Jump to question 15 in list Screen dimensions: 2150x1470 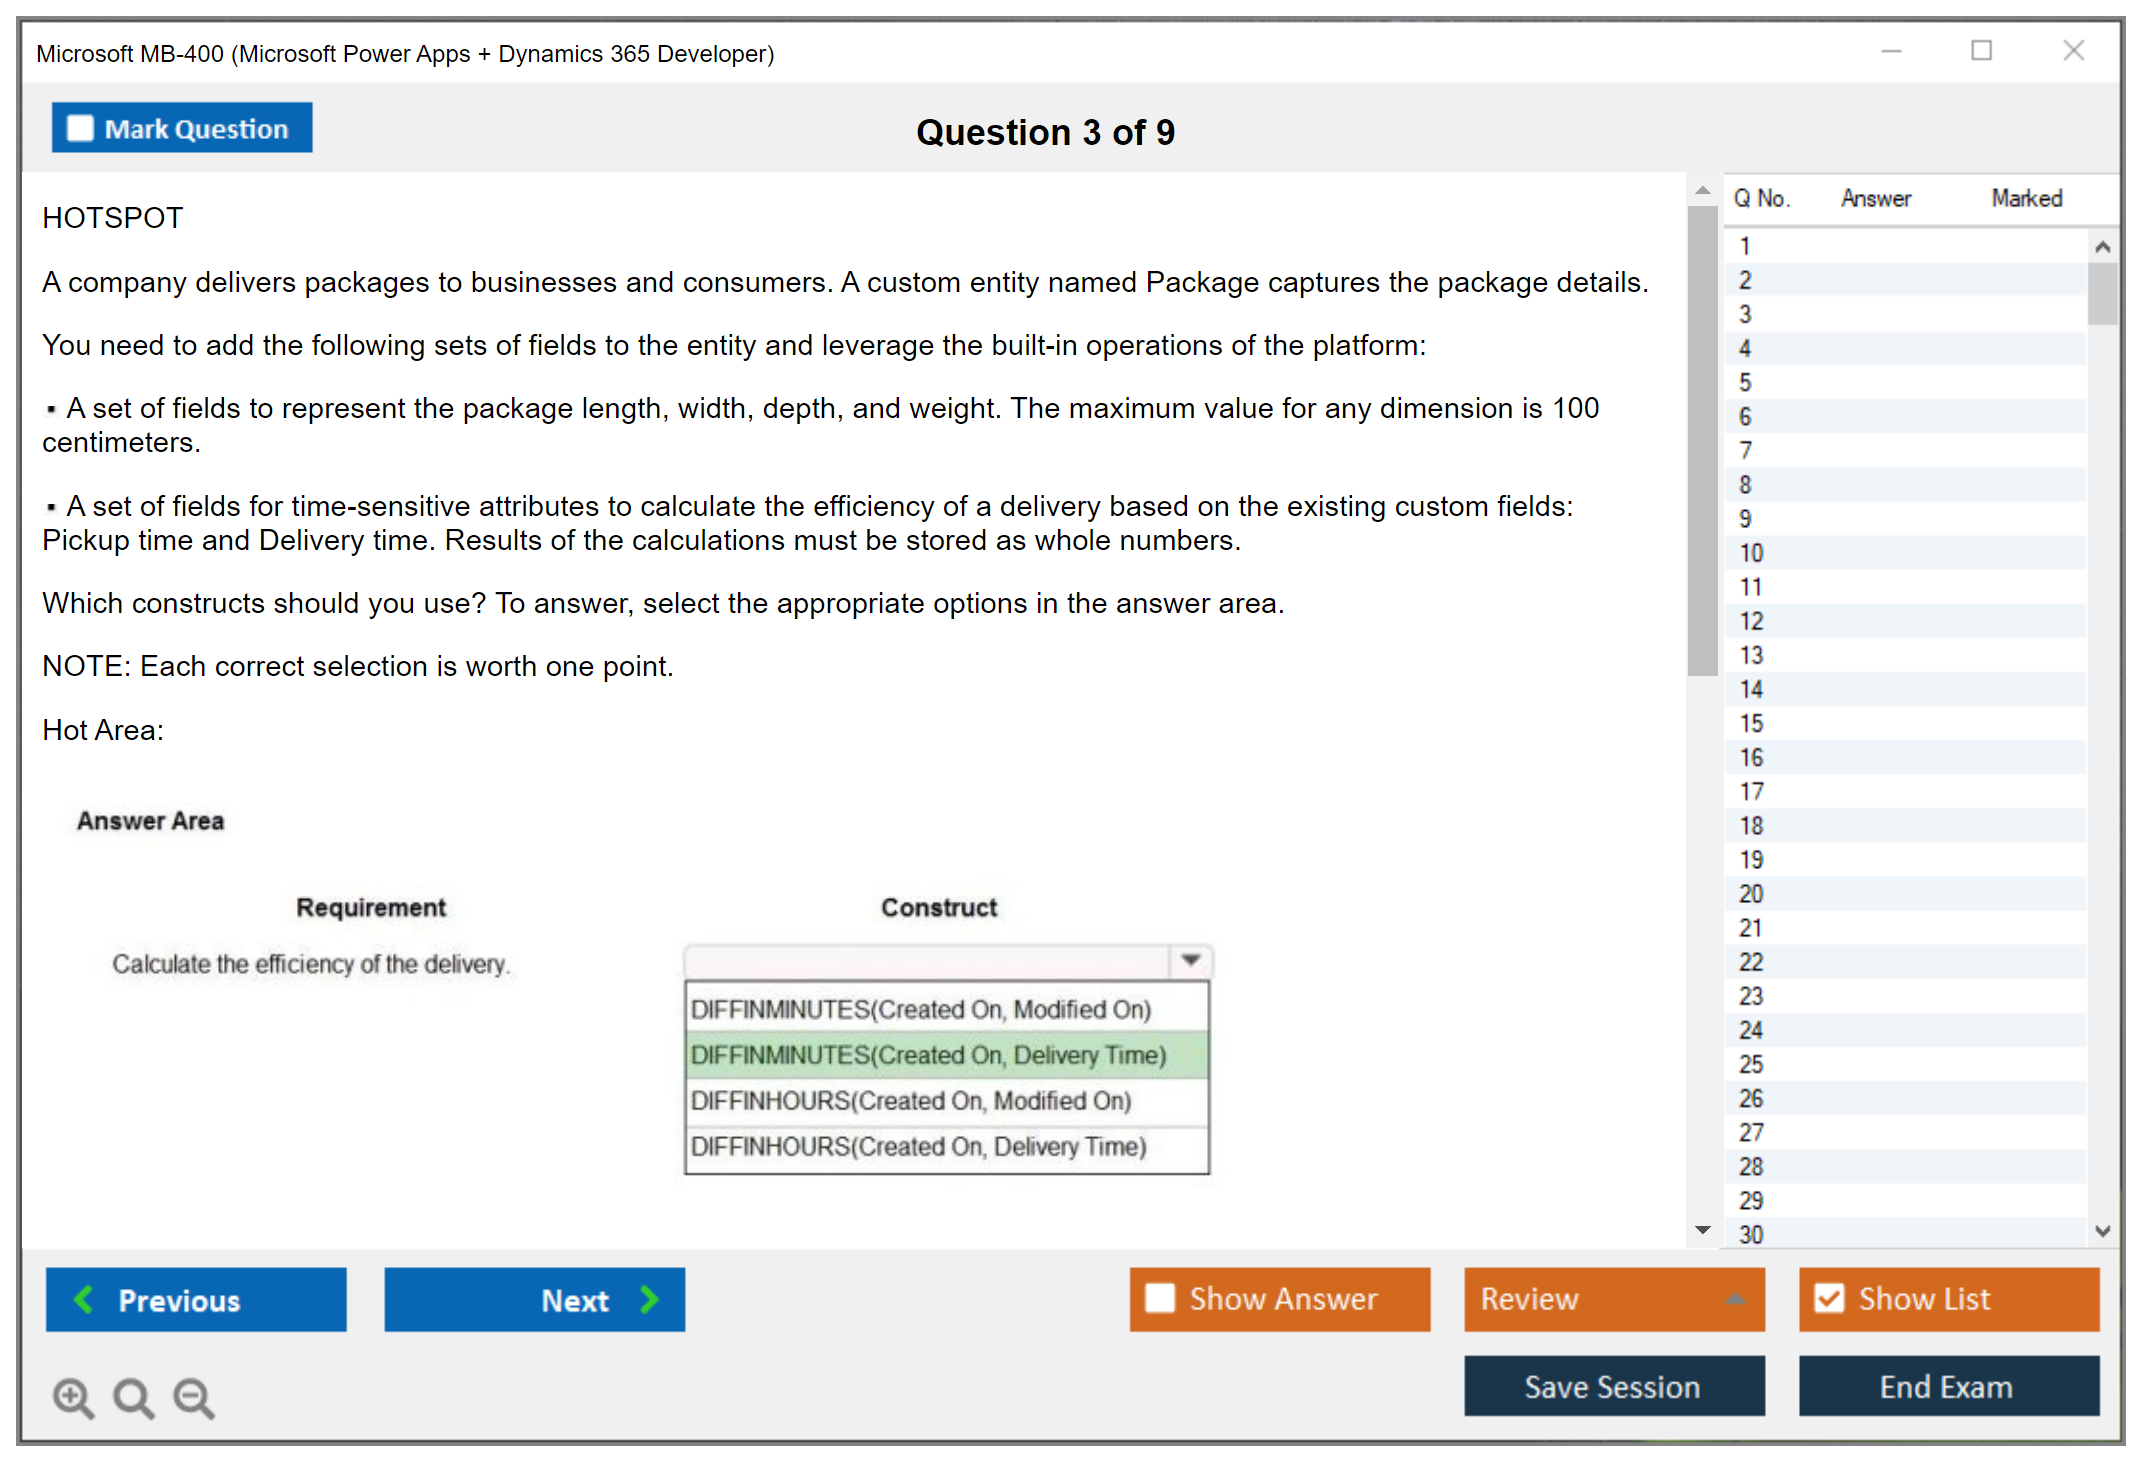[1751, 723]
